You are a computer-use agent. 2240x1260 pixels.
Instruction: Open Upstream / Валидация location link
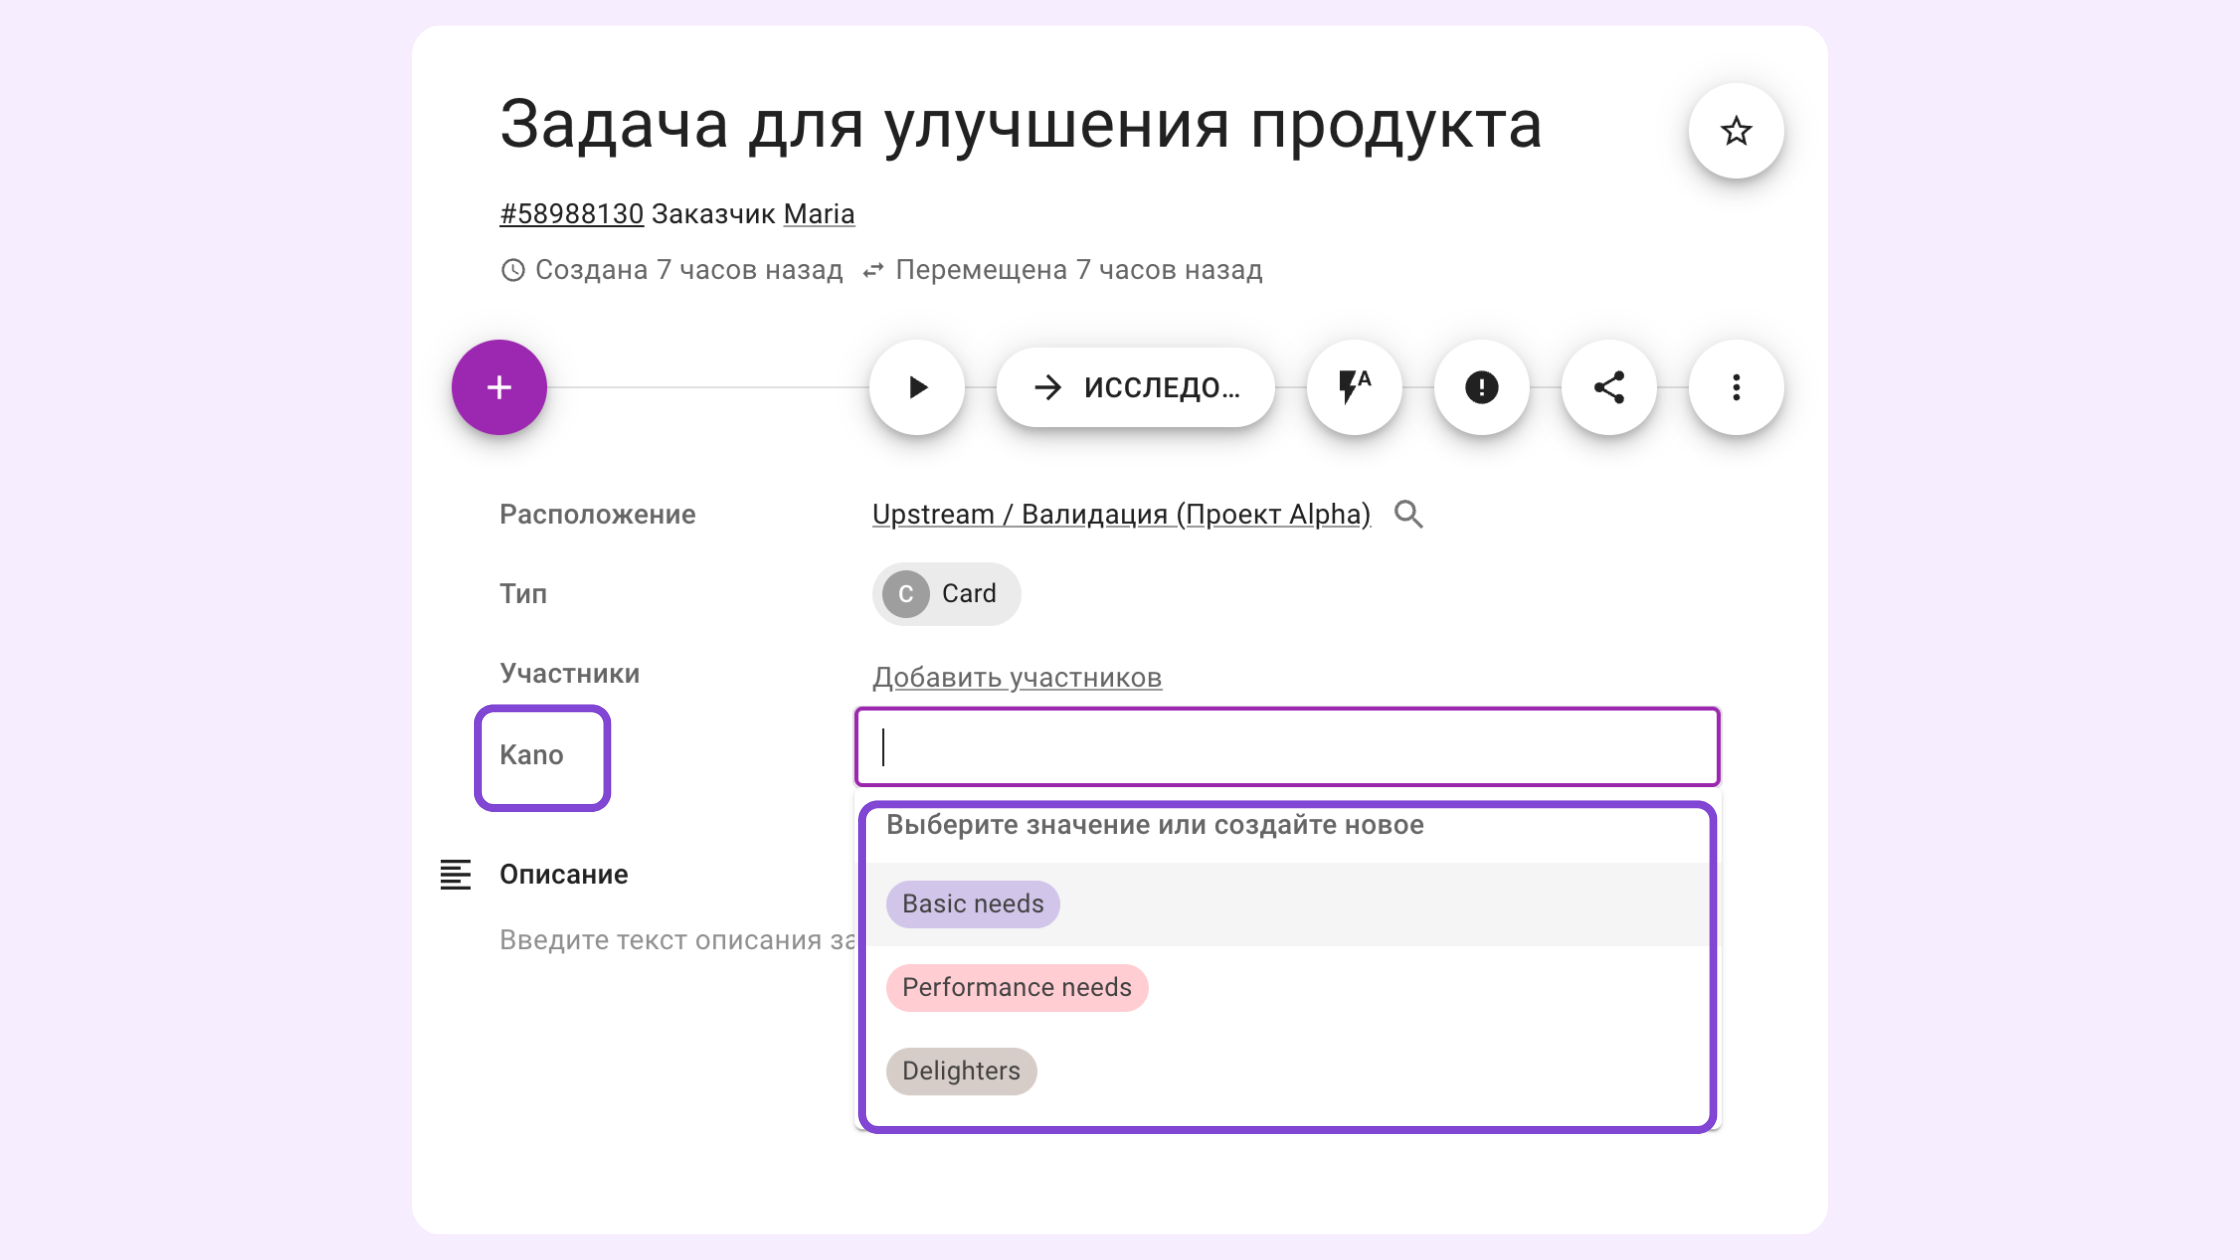[x=1120, y=514]
